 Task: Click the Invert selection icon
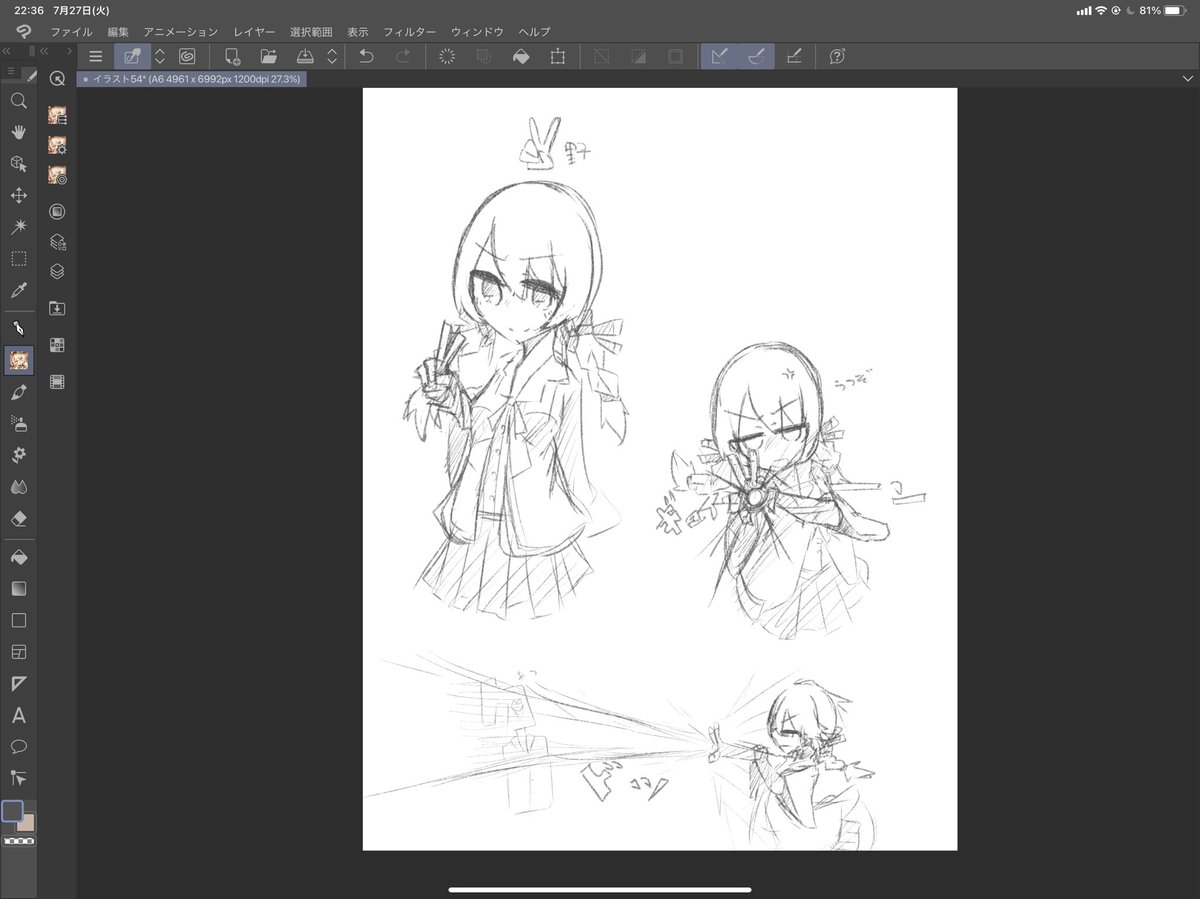point(638,56)
